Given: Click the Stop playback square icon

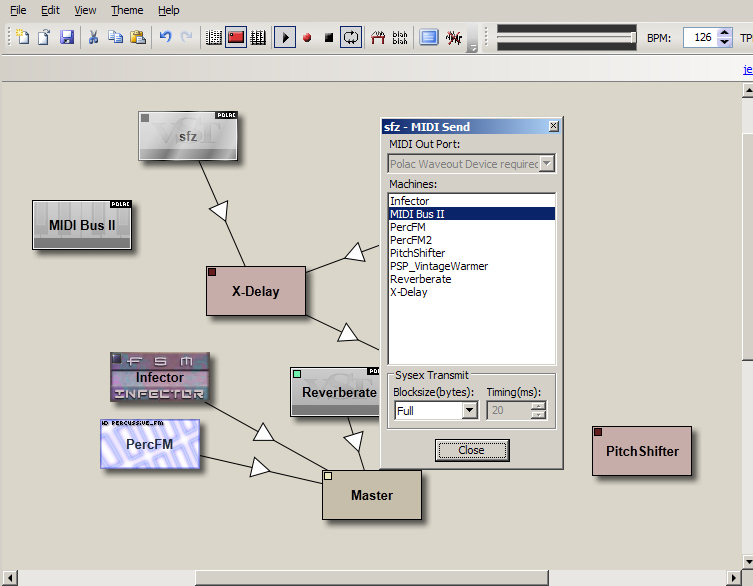Looking at the screenshot, I should click(x=329, y=38).
